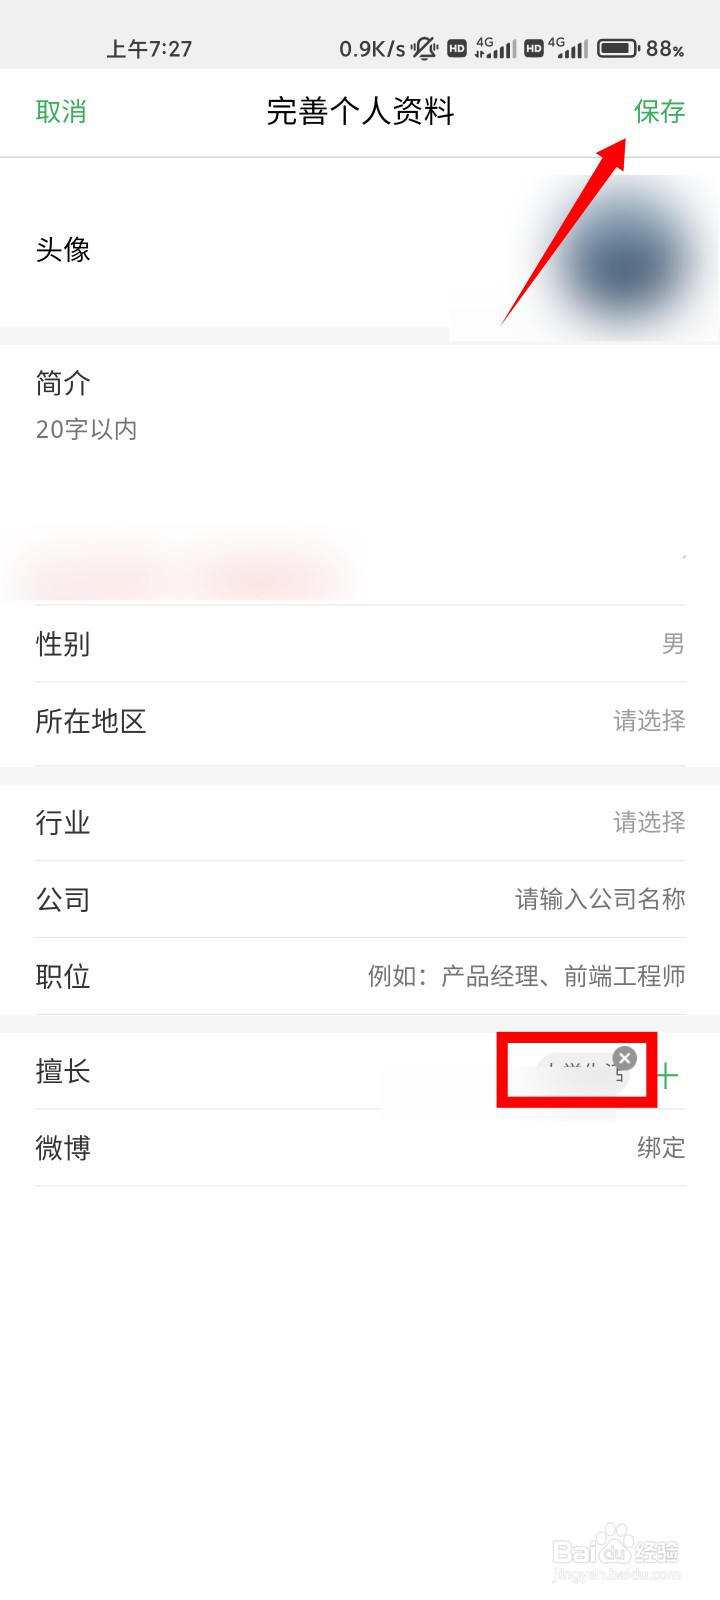Screen dimensions: 720x1600
Task: Remove the skill tag with x icon
Action: point(625,1058)
